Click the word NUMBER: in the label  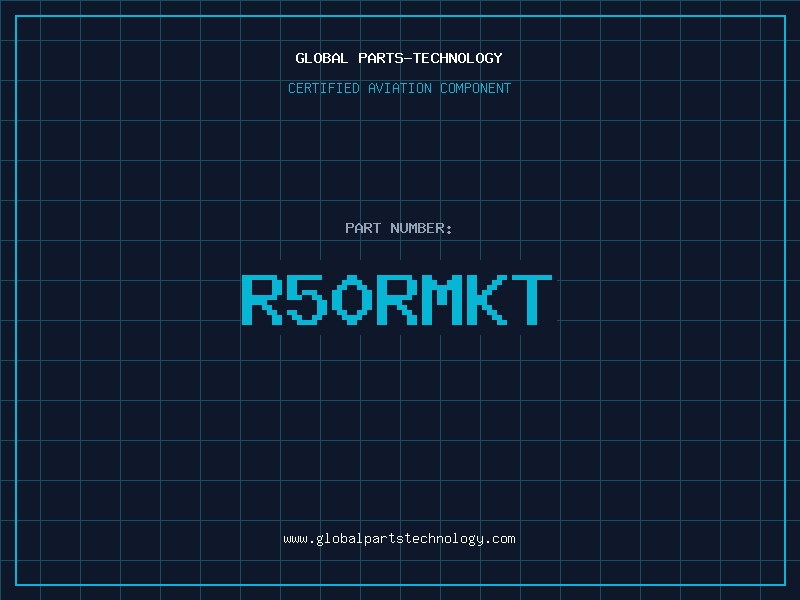pyautogui.click(x=420, y=228)
